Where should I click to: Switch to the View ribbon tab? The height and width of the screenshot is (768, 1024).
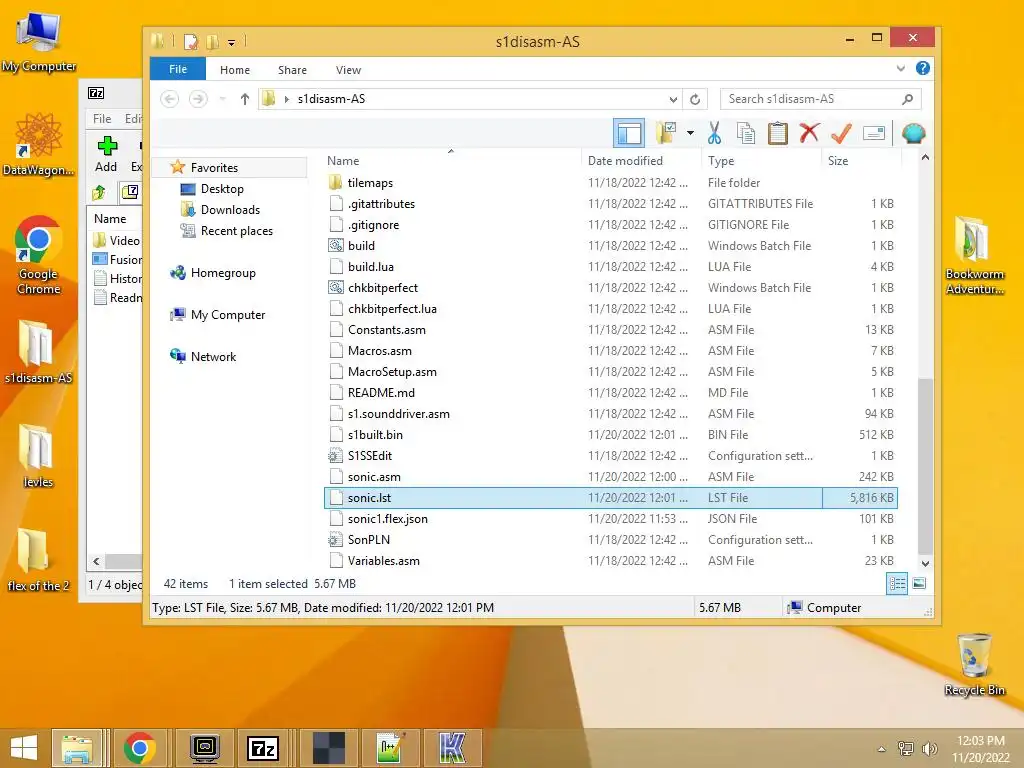point(348,70)
